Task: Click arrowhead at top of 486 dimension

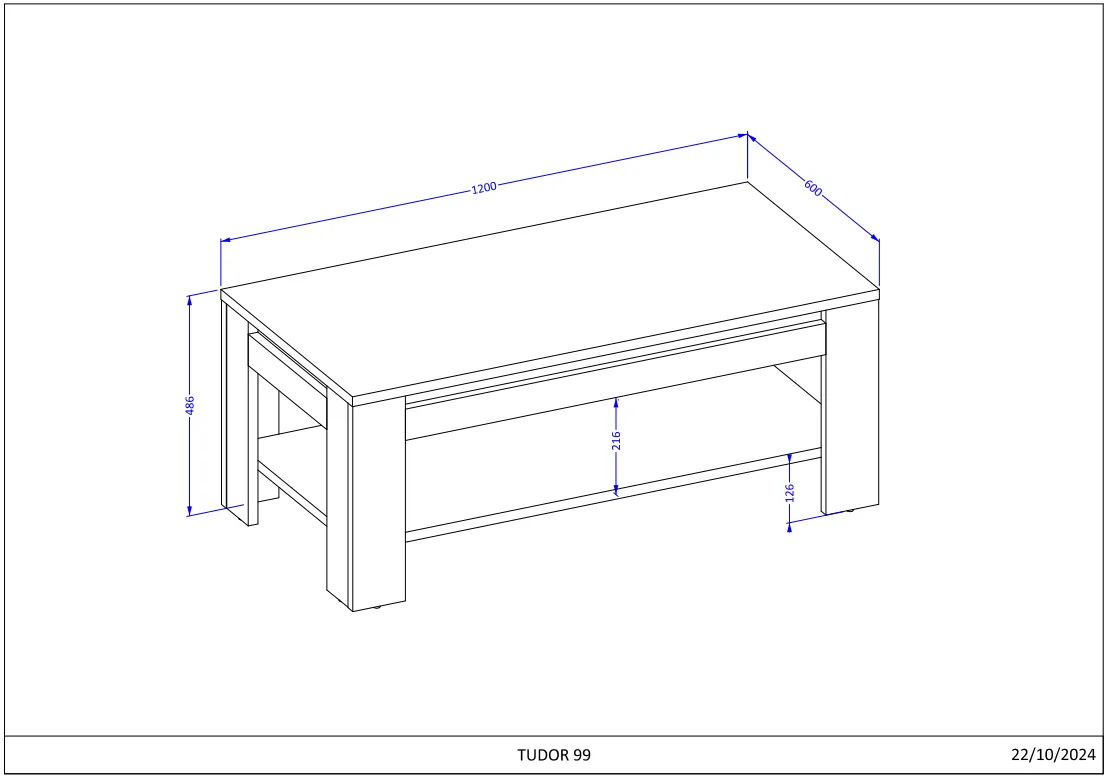Action: (x=189, y=301)
